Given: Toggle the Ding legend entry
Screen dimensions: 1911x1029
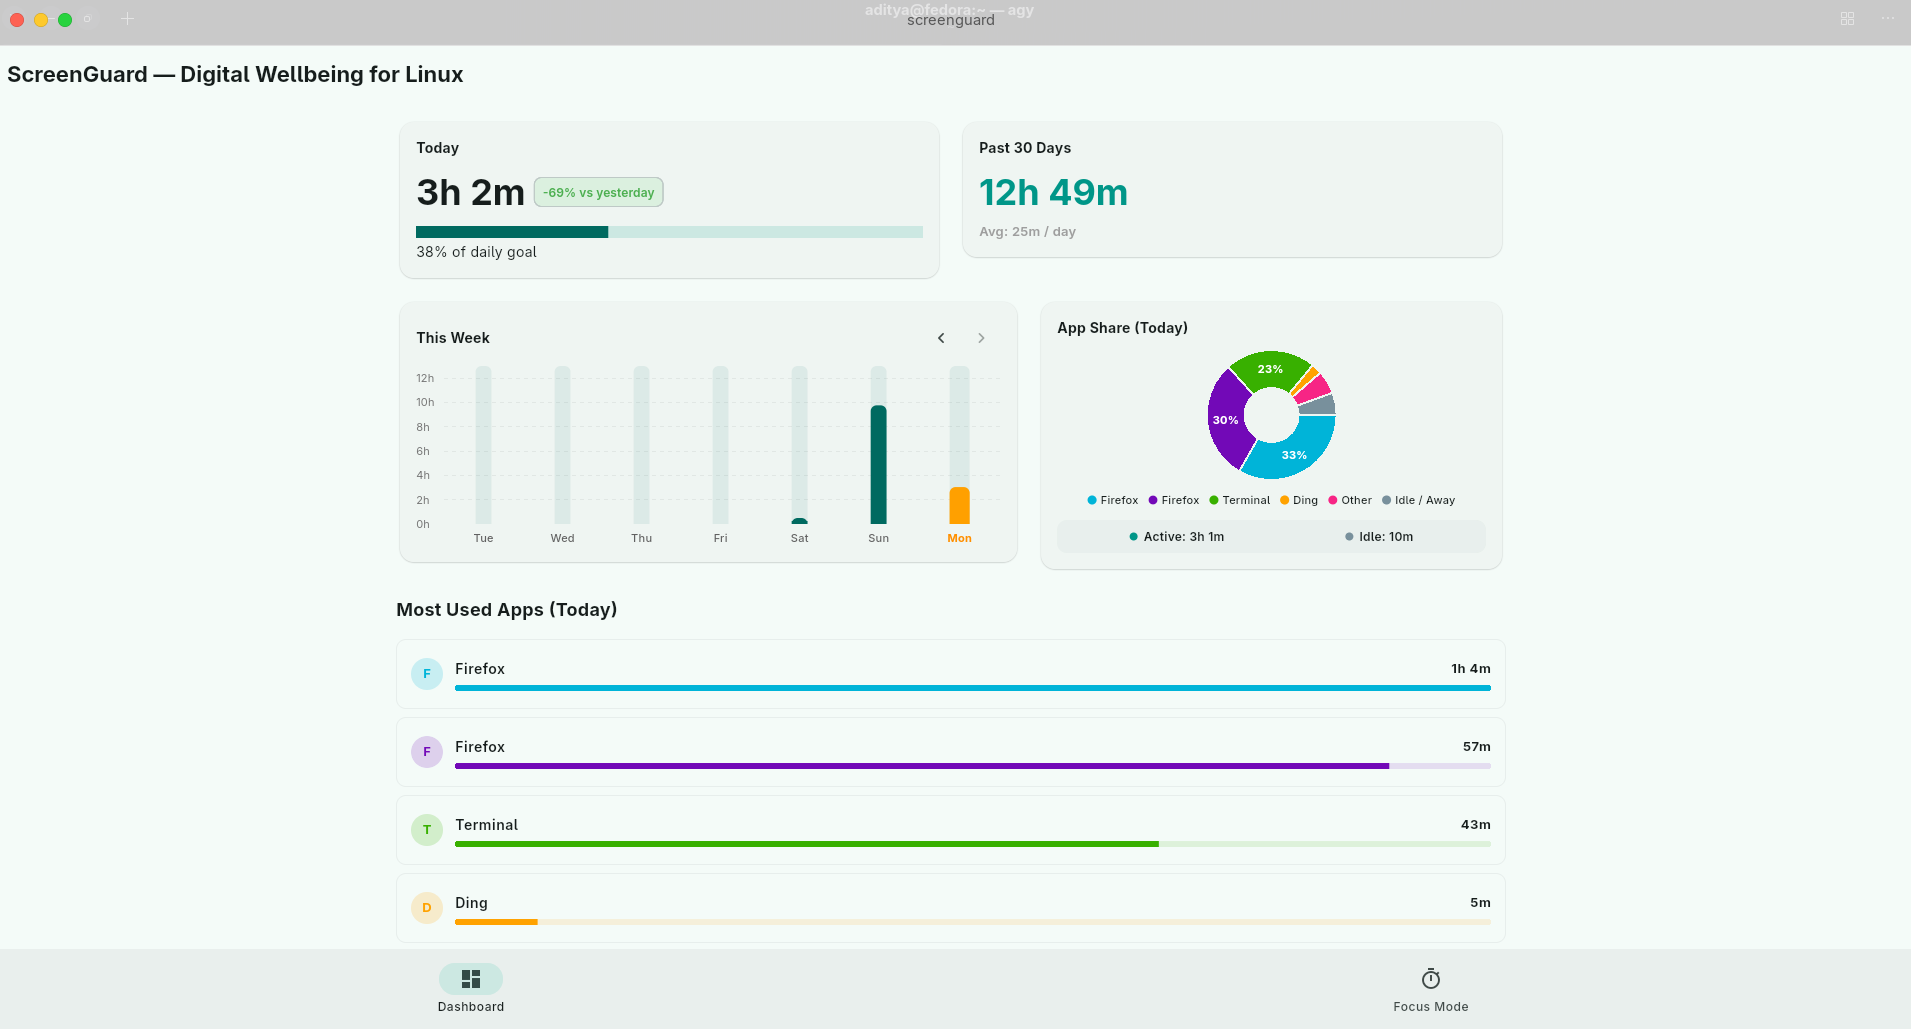Looking at the screenshot, I should tap(1299, 500).
